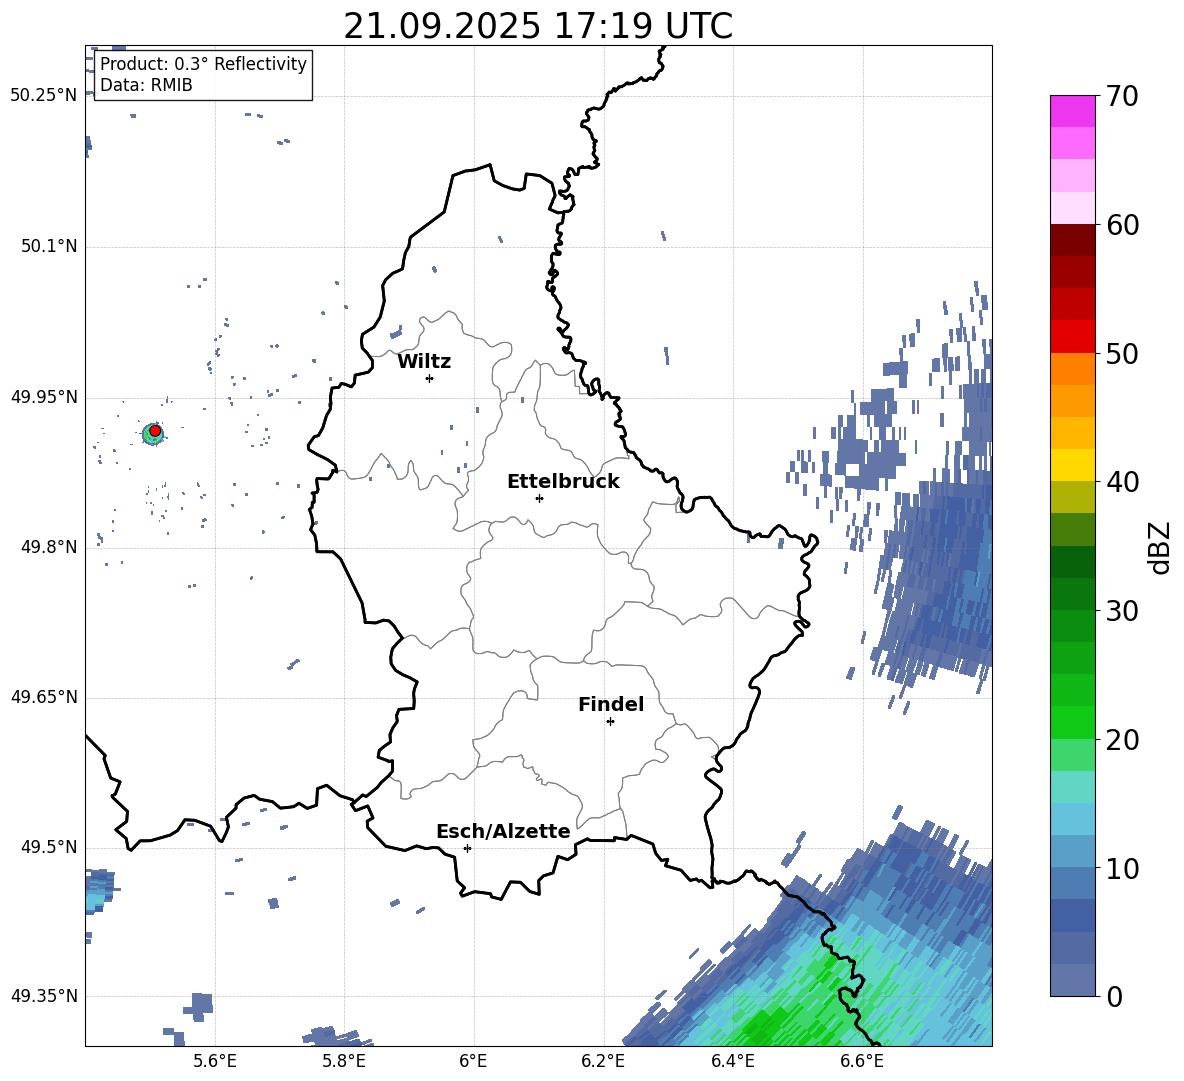1184x1081 pixels.
Task: Pick the dark maroon swatch just below 60
Action: [x=1072, y=241]
